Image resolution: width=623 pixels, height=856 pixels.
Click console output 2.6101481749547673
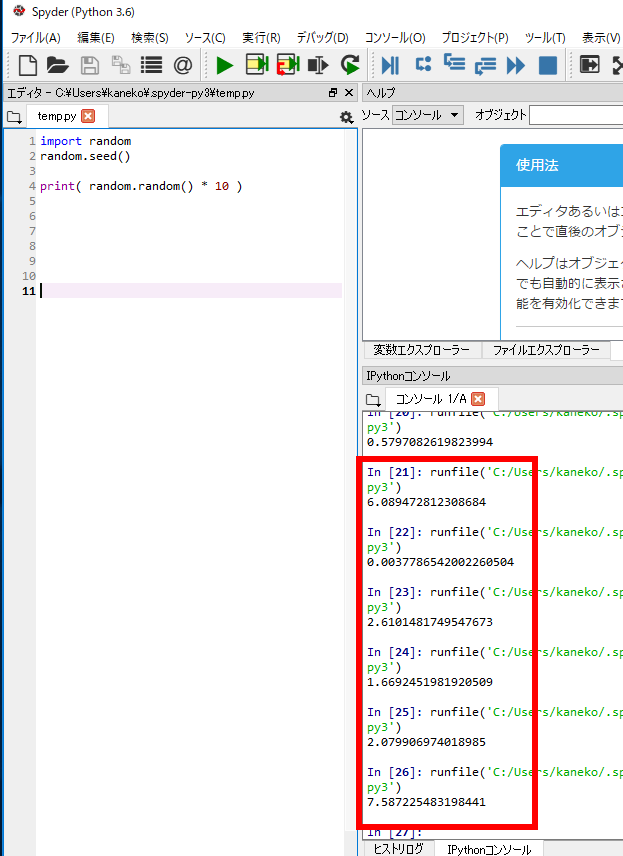click(x=430, y=622)
